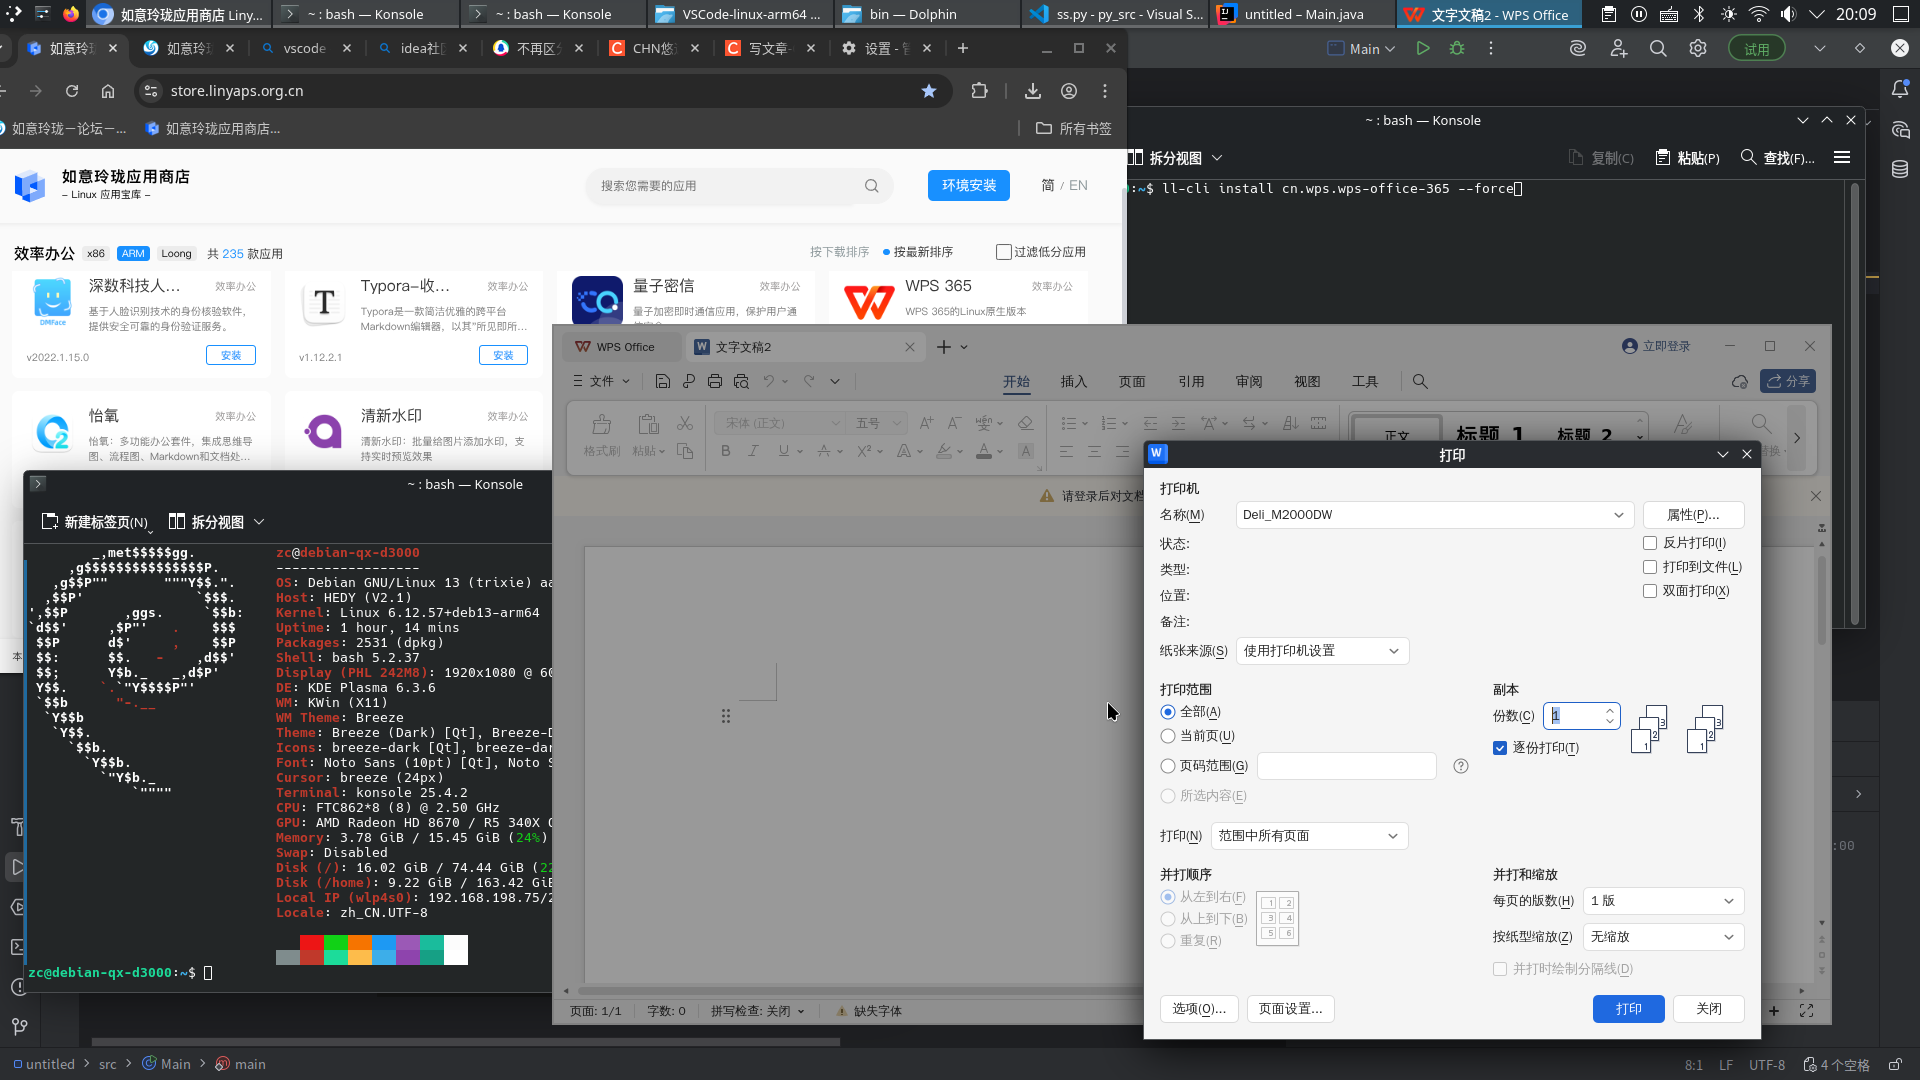Switch to the 文字文稿2 document tab

coord(760,347)
